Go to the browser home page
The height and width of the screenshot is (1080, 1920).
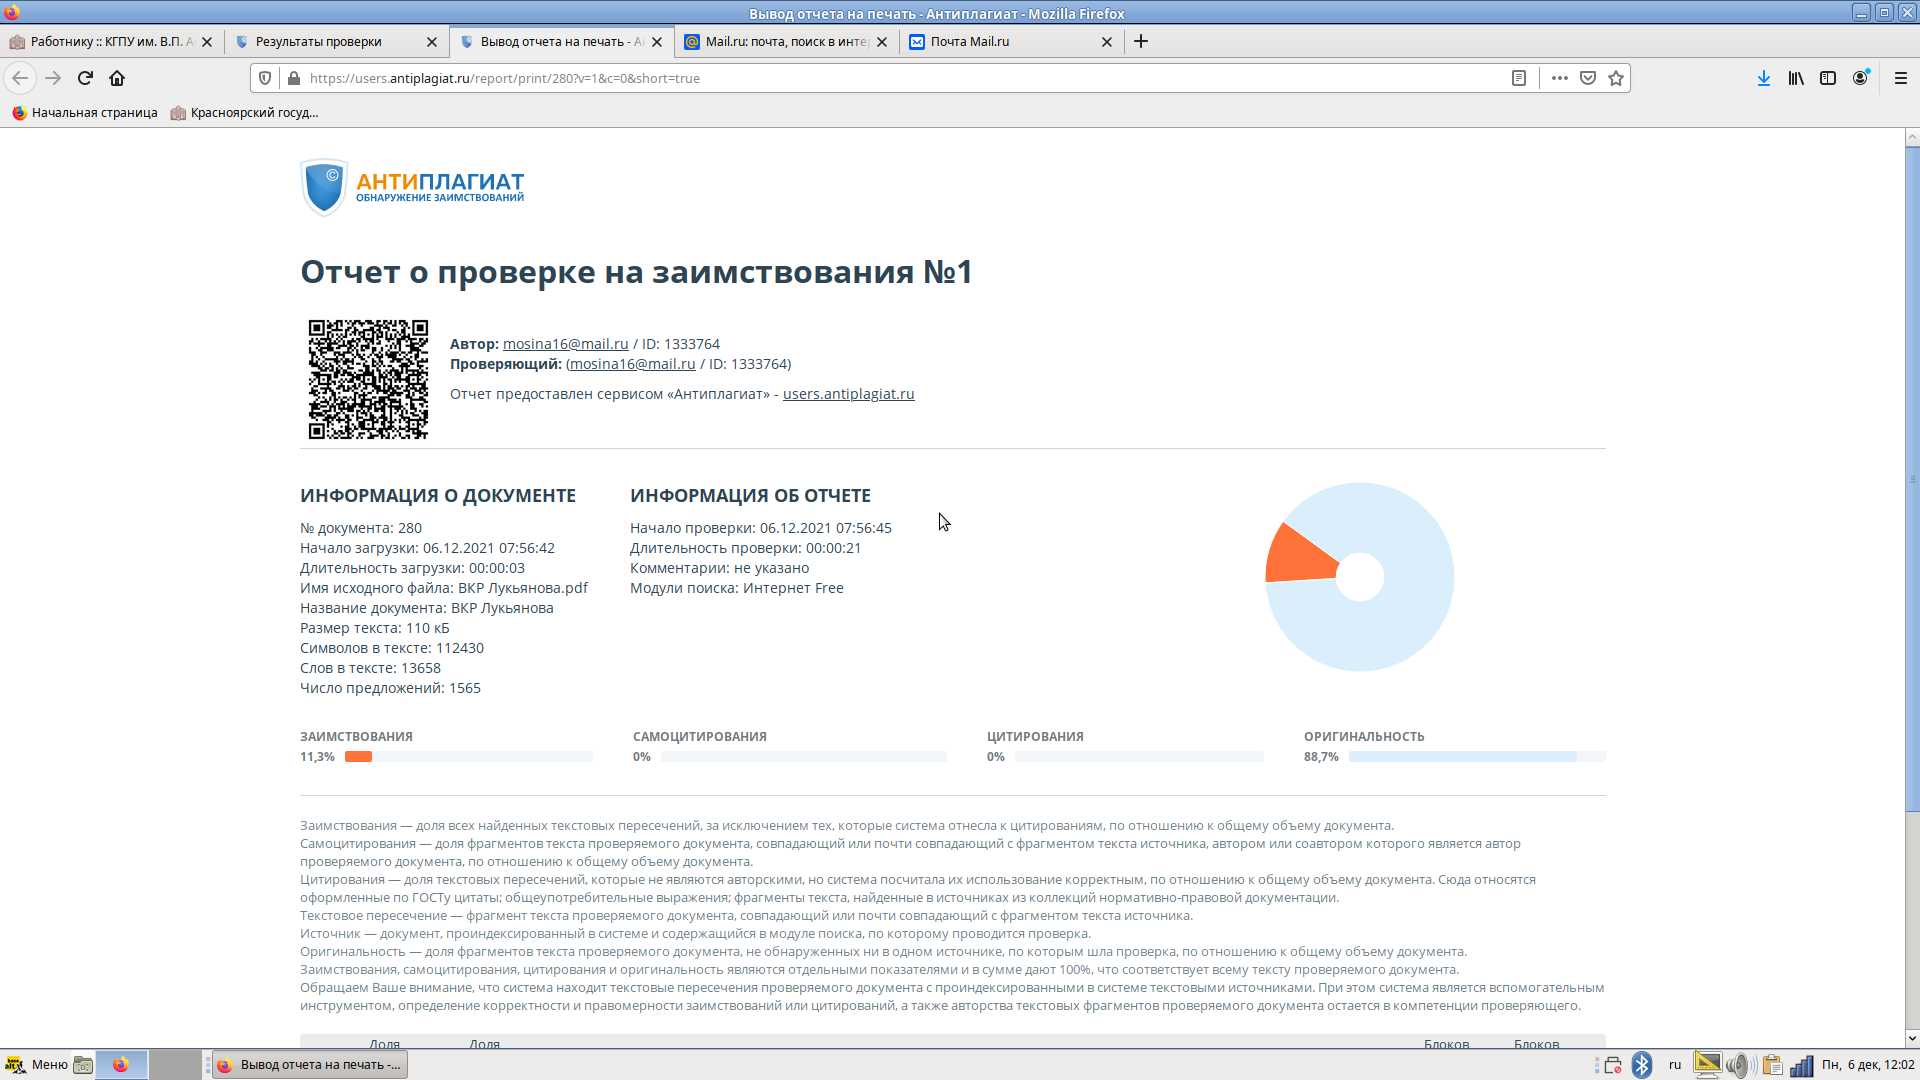(117, 78)
